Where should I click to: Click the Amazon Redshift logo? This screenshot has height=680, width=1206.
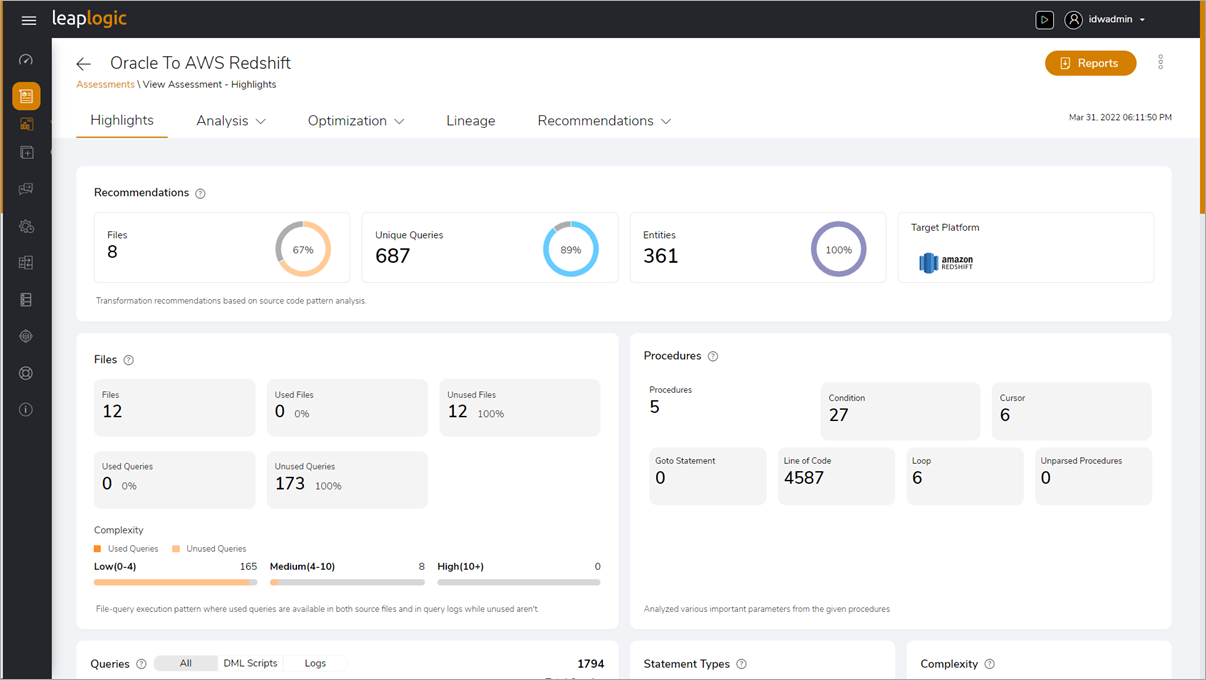[x=946, y=262]
